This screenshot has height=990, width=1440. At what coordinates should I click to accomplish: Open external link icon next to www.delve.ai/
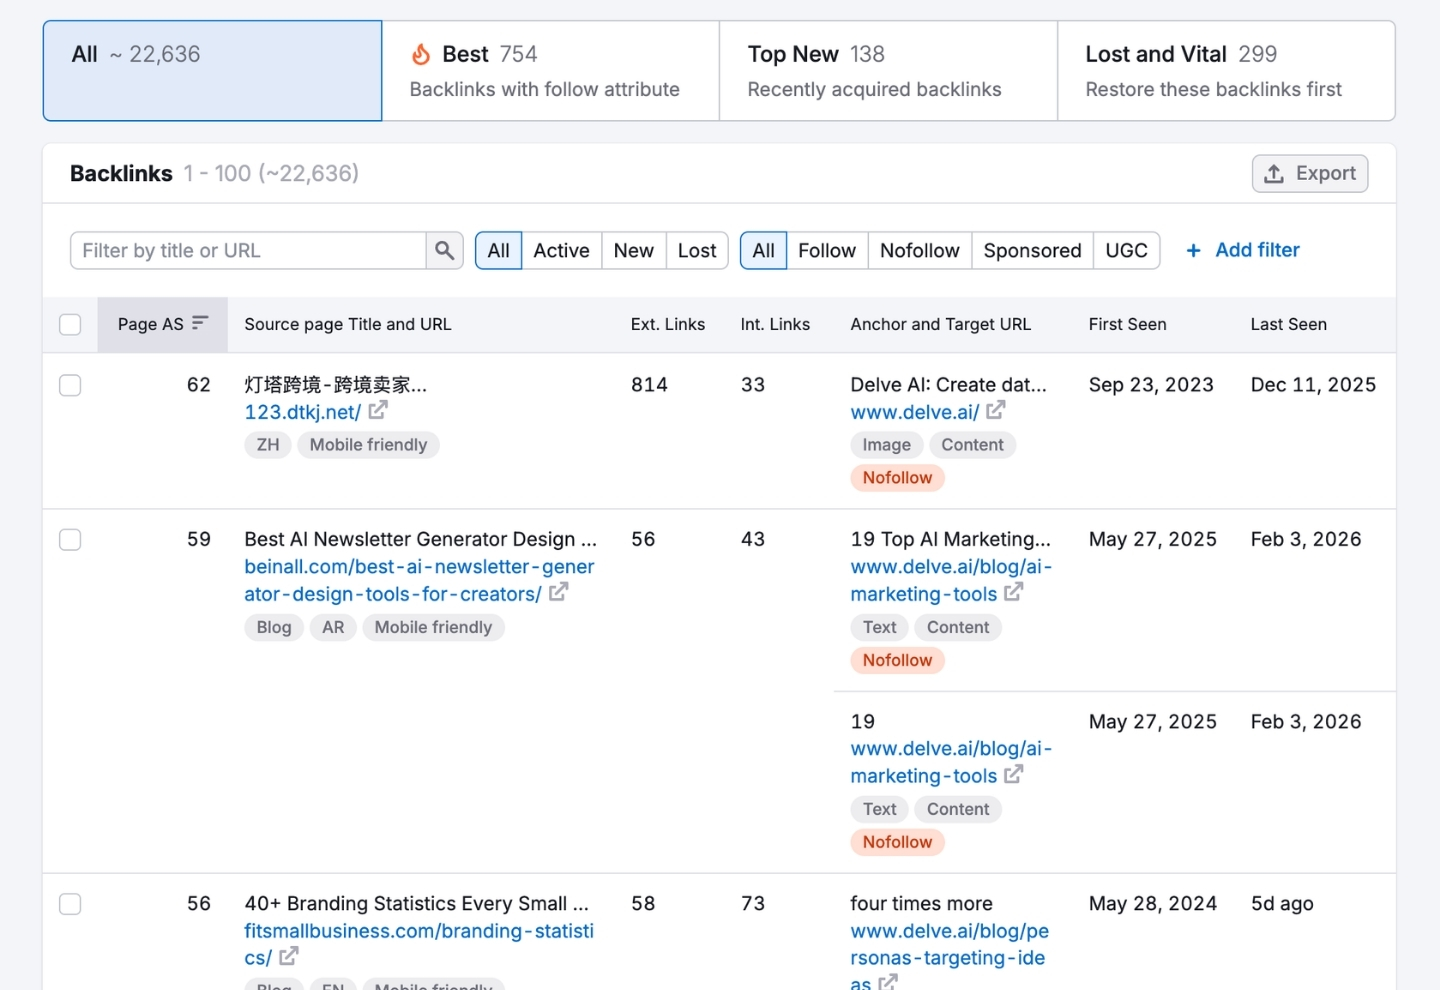(x=996, y=410)
